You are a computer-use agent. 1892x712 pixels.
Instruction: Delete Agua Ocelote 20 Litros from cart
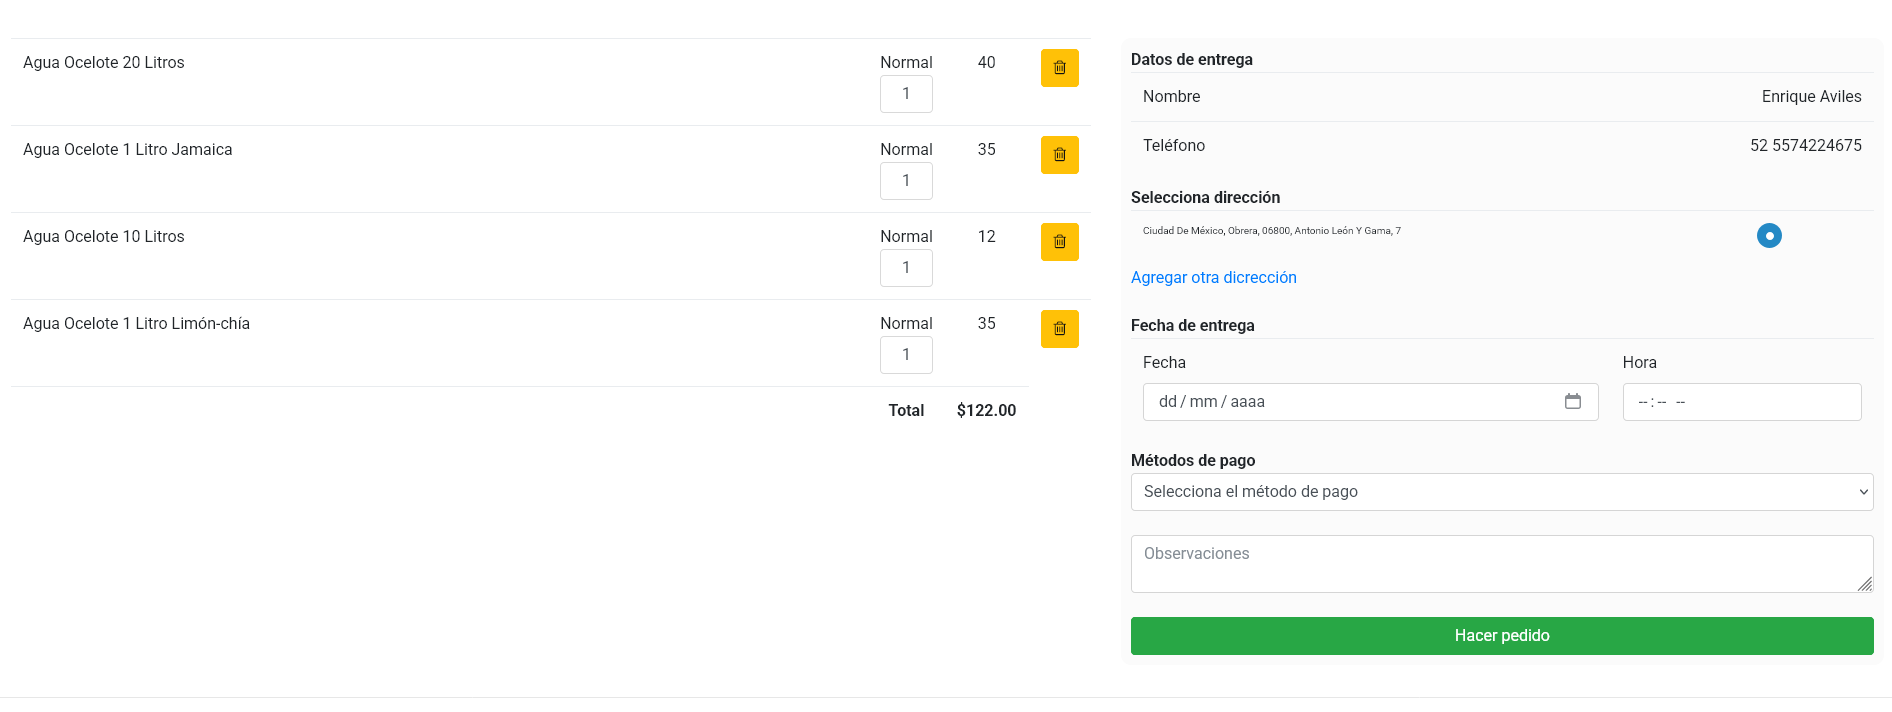click(x=1059, y=68)
